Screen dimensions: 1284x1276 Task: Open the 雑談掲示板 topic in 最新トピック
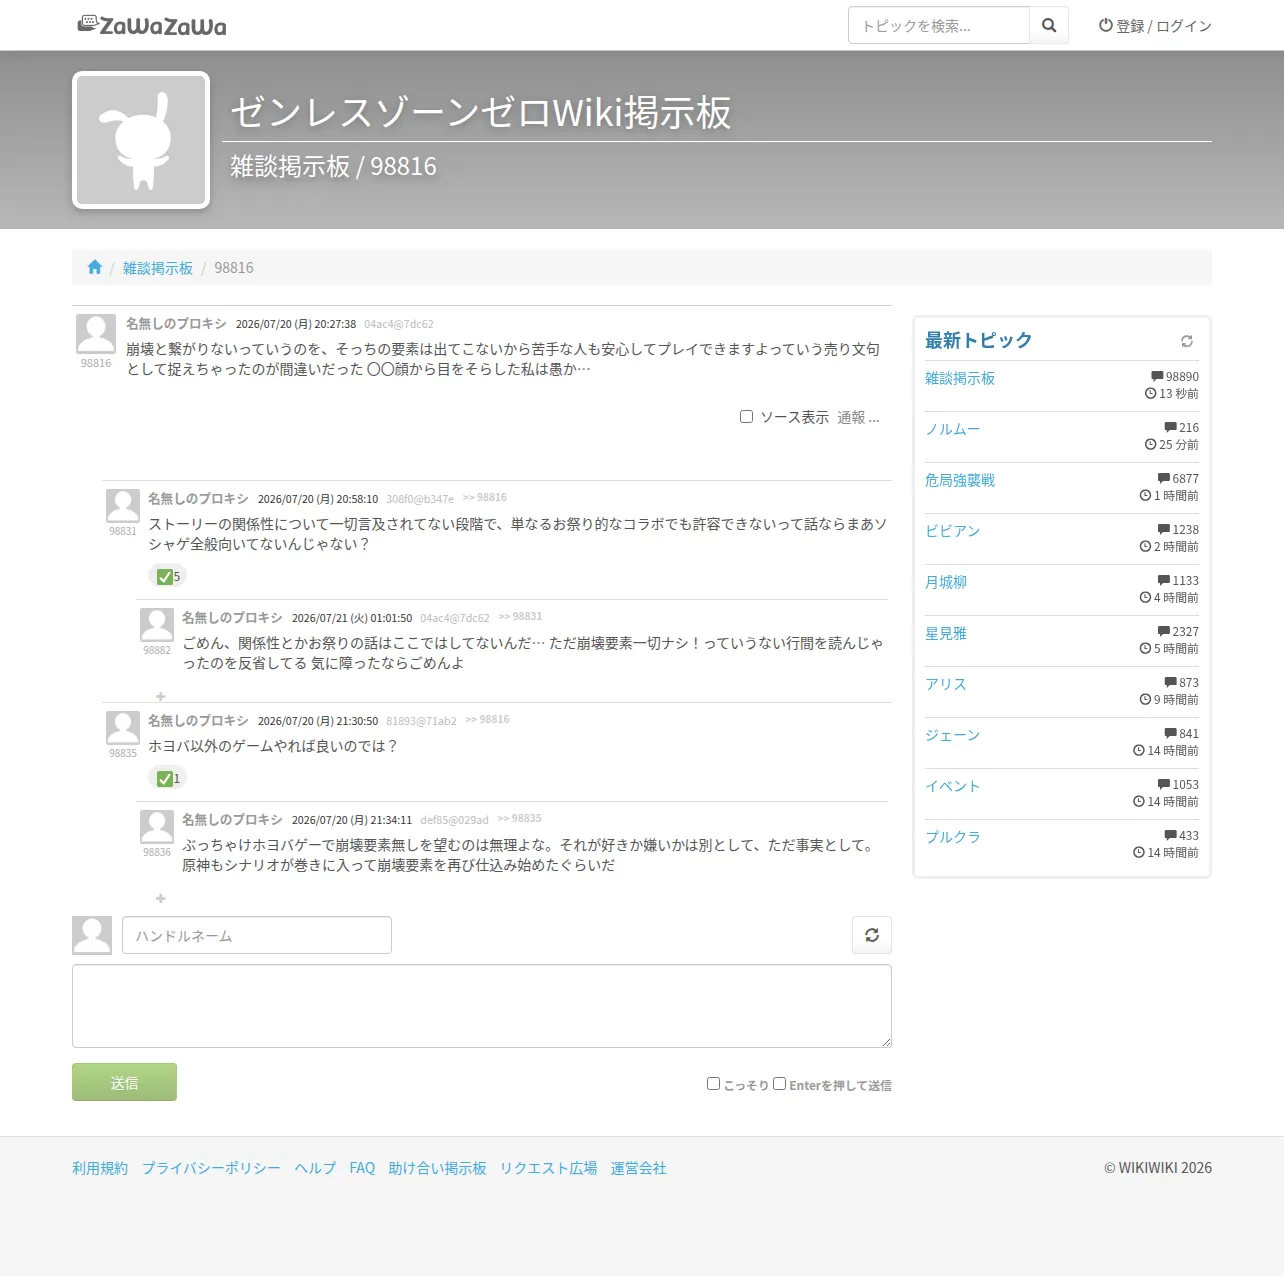click(x=960, y=378)
